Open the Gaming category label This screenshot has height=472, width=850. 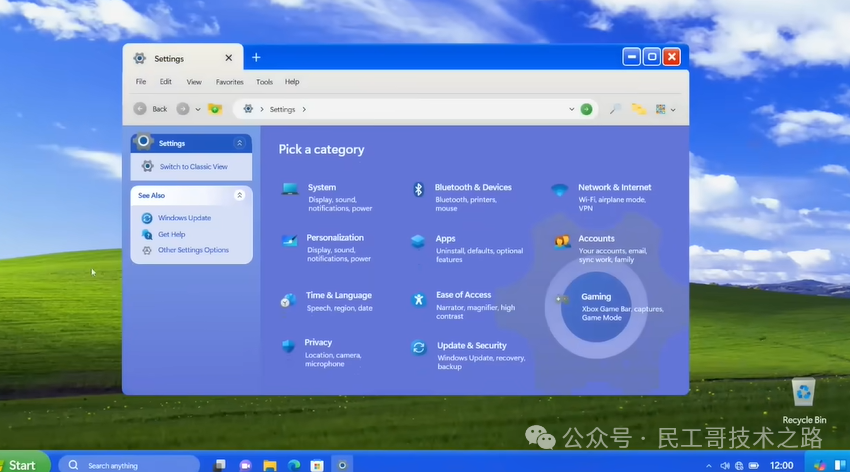click(596, 296)
